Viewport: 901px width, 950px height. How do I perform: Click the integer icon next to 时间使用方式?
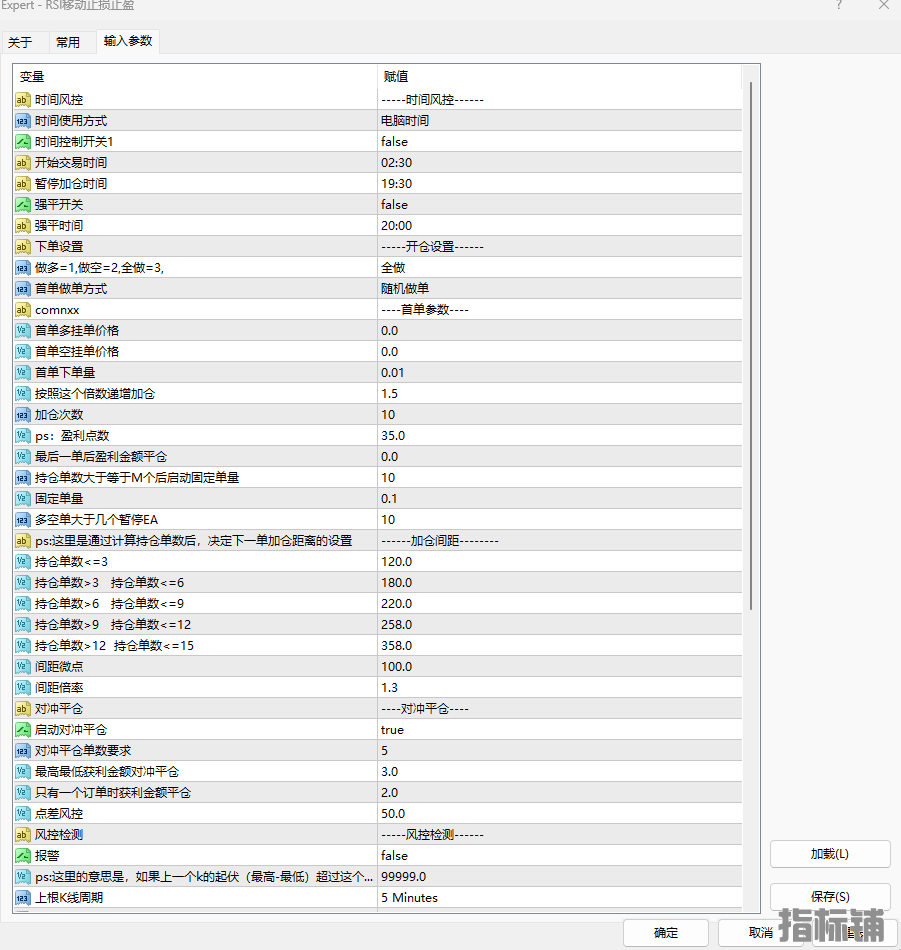23,121
